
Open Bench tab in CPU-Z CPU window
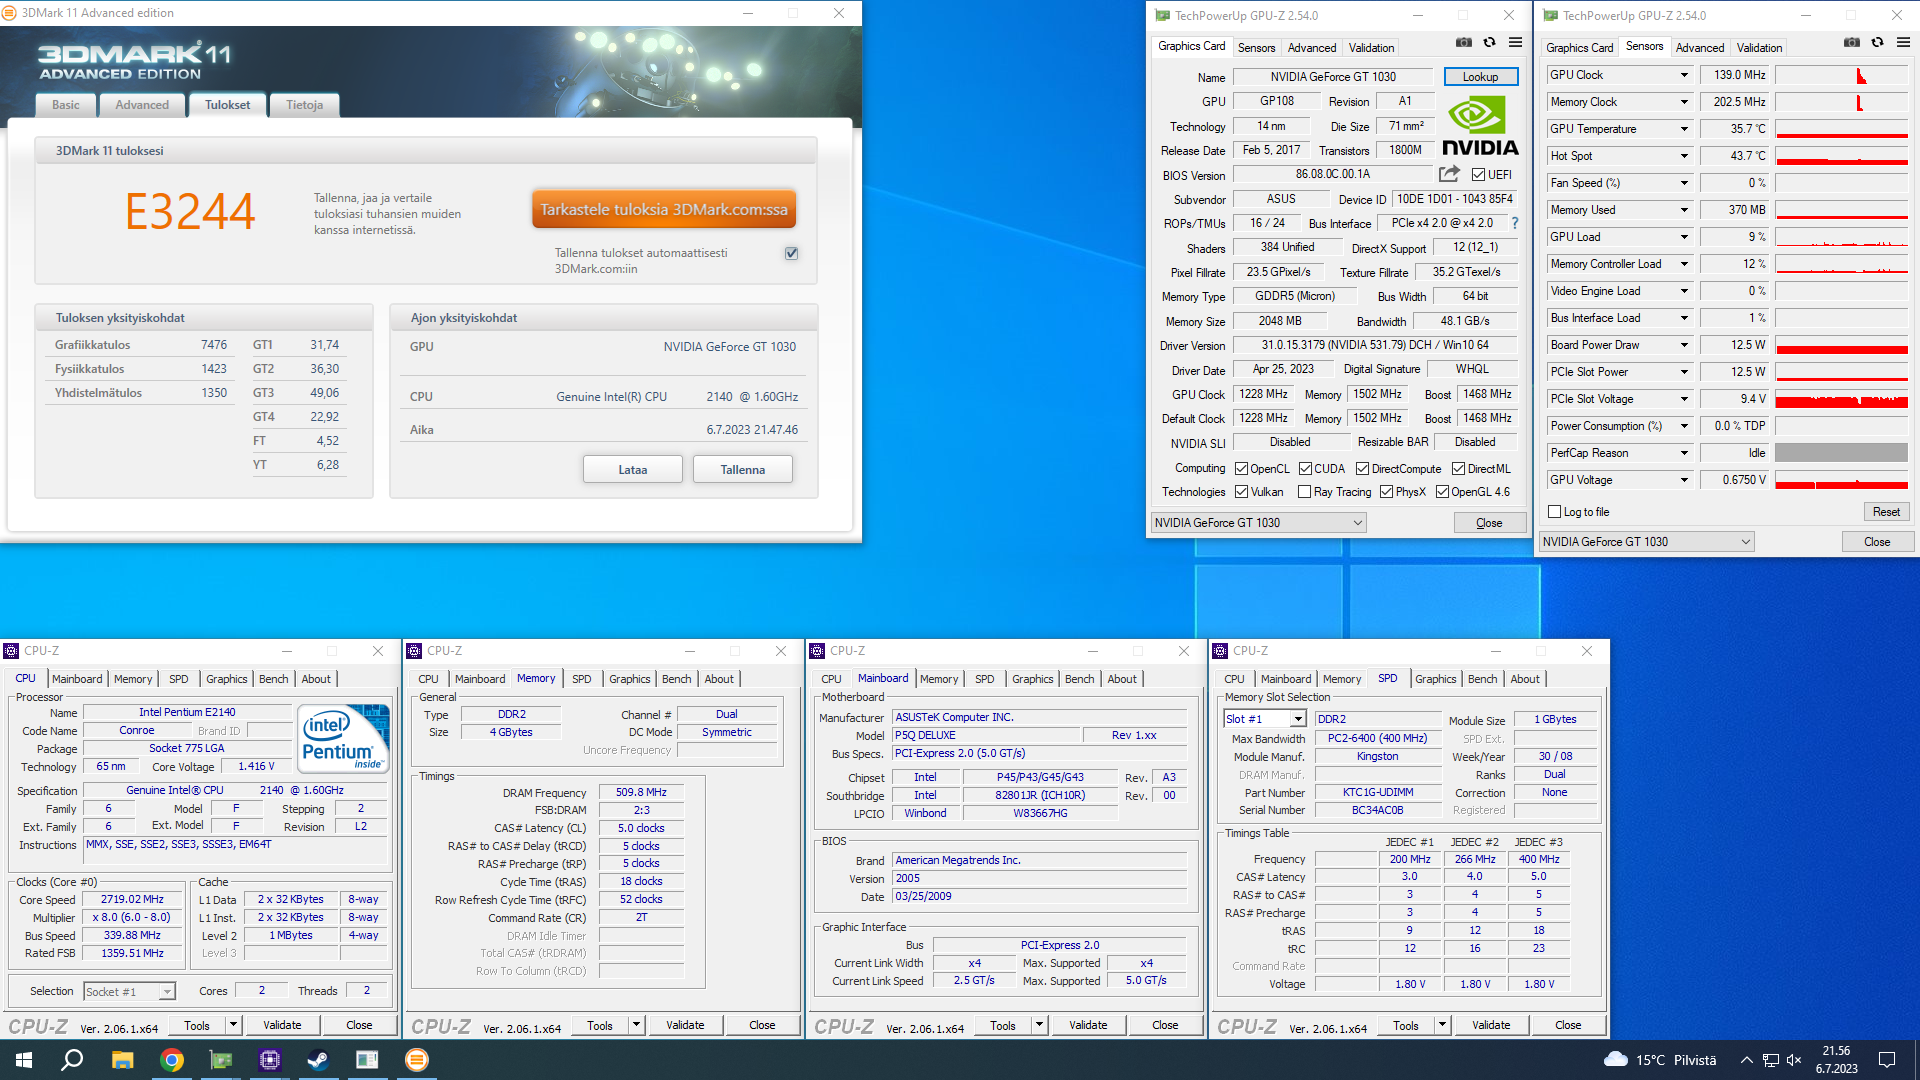pyautogui.click(x=273, y=679)
